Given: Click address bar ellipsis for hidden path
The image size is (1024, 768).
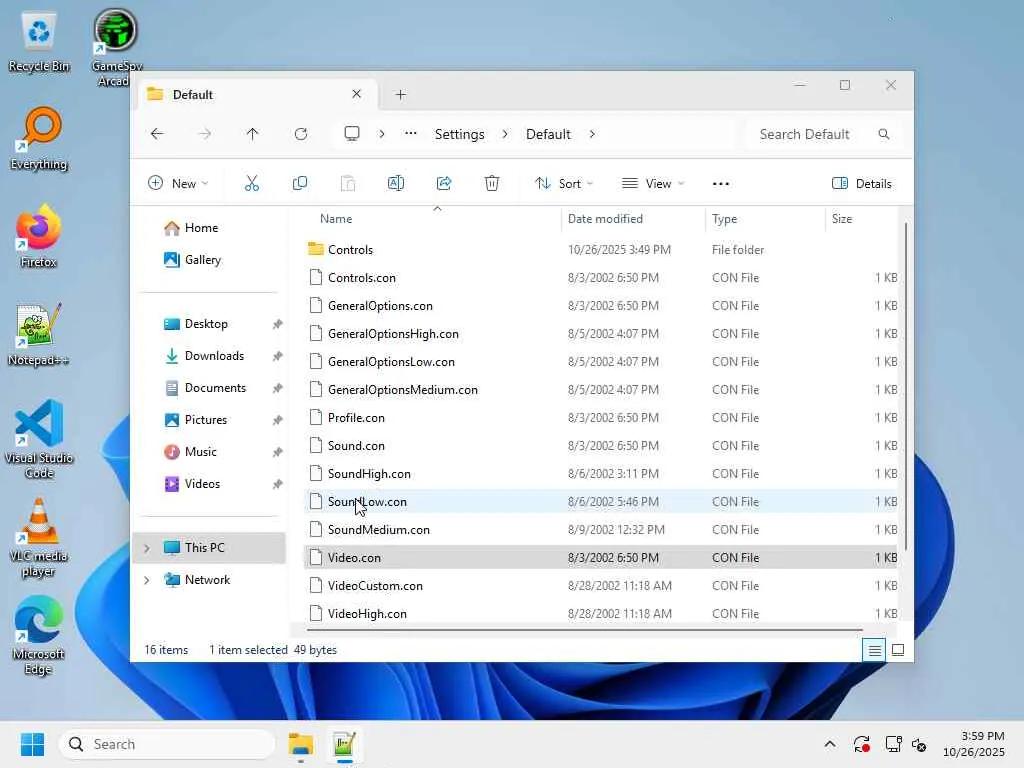Looking at the screenshot, I should [x=410, y=134].
